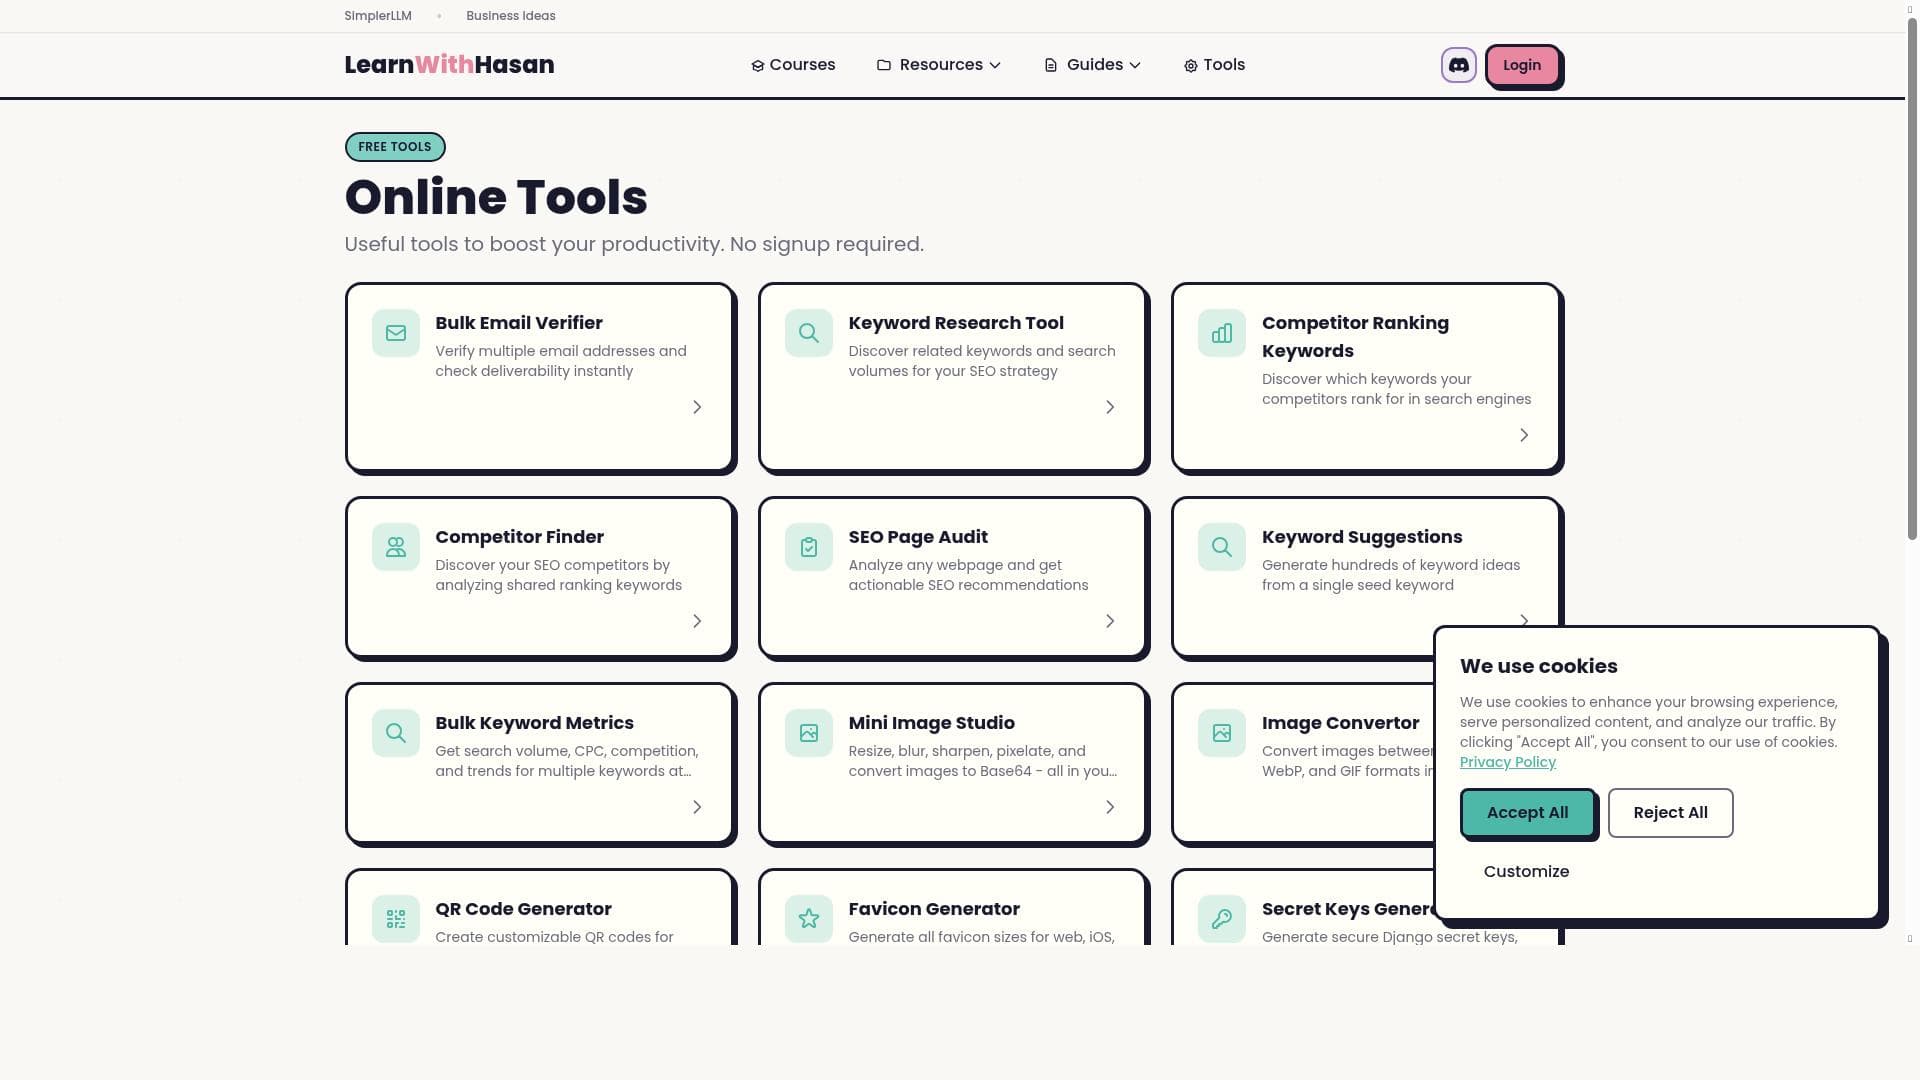Open the Discord icon button
Screen dimensions: 1920x1080
point(1458,65)
